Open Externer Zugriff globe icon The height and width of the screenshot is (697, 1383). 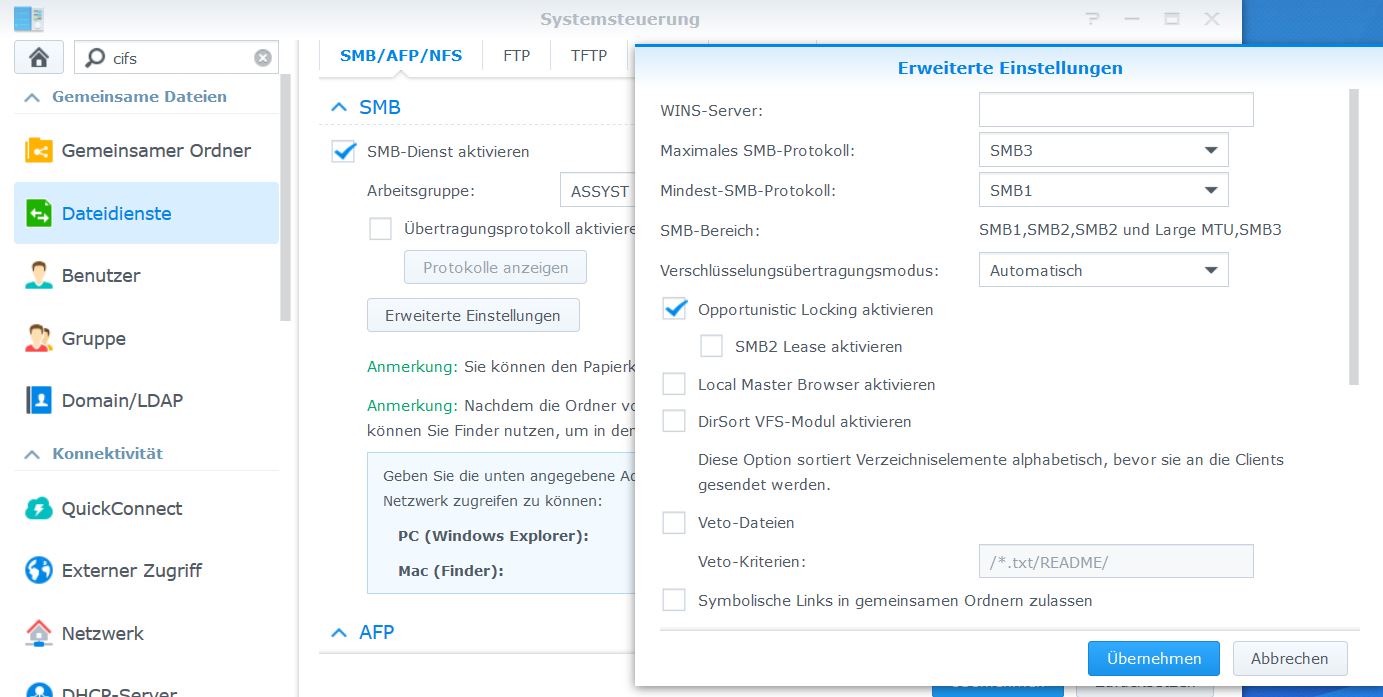click(39, 571)
